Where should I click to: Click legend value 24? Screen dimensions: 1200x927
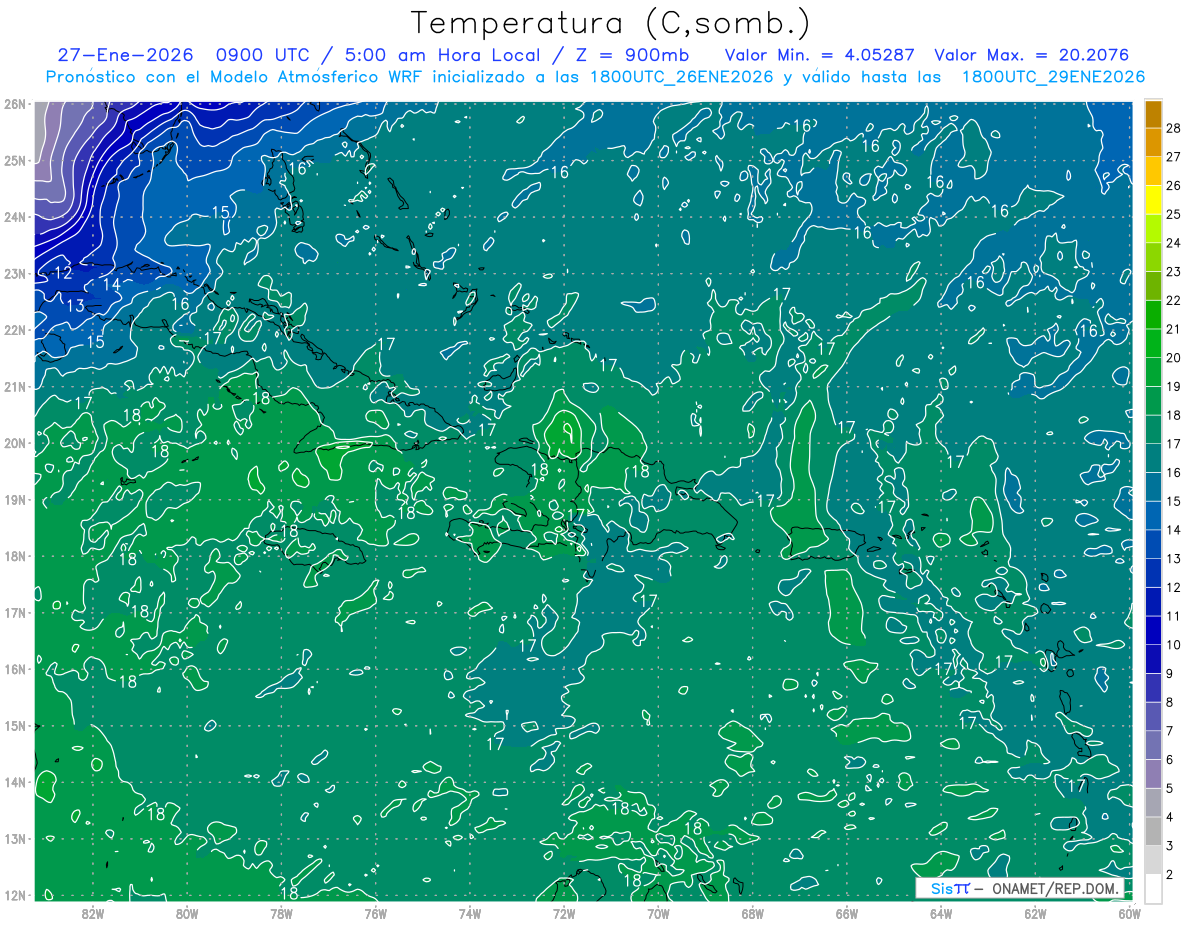[1174, 243]
